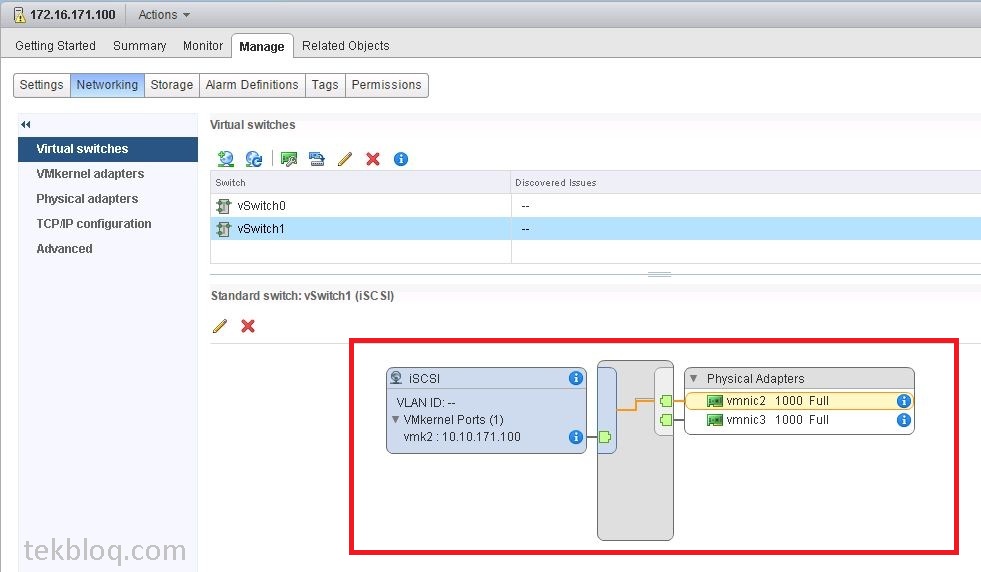Switch to the Storage sub-tab
The height and width of the screenshot is (572, 981).
171,85
